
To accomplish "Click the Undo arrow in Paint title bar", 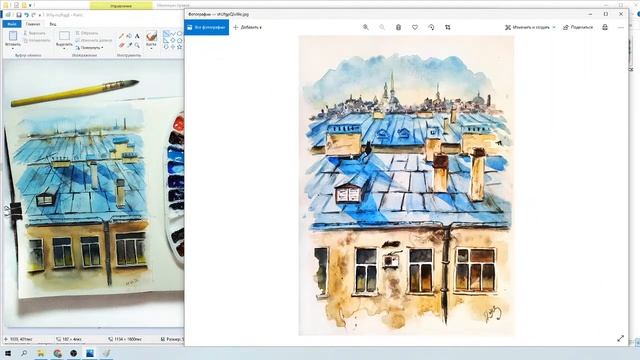I will click(x=27, y=15).
